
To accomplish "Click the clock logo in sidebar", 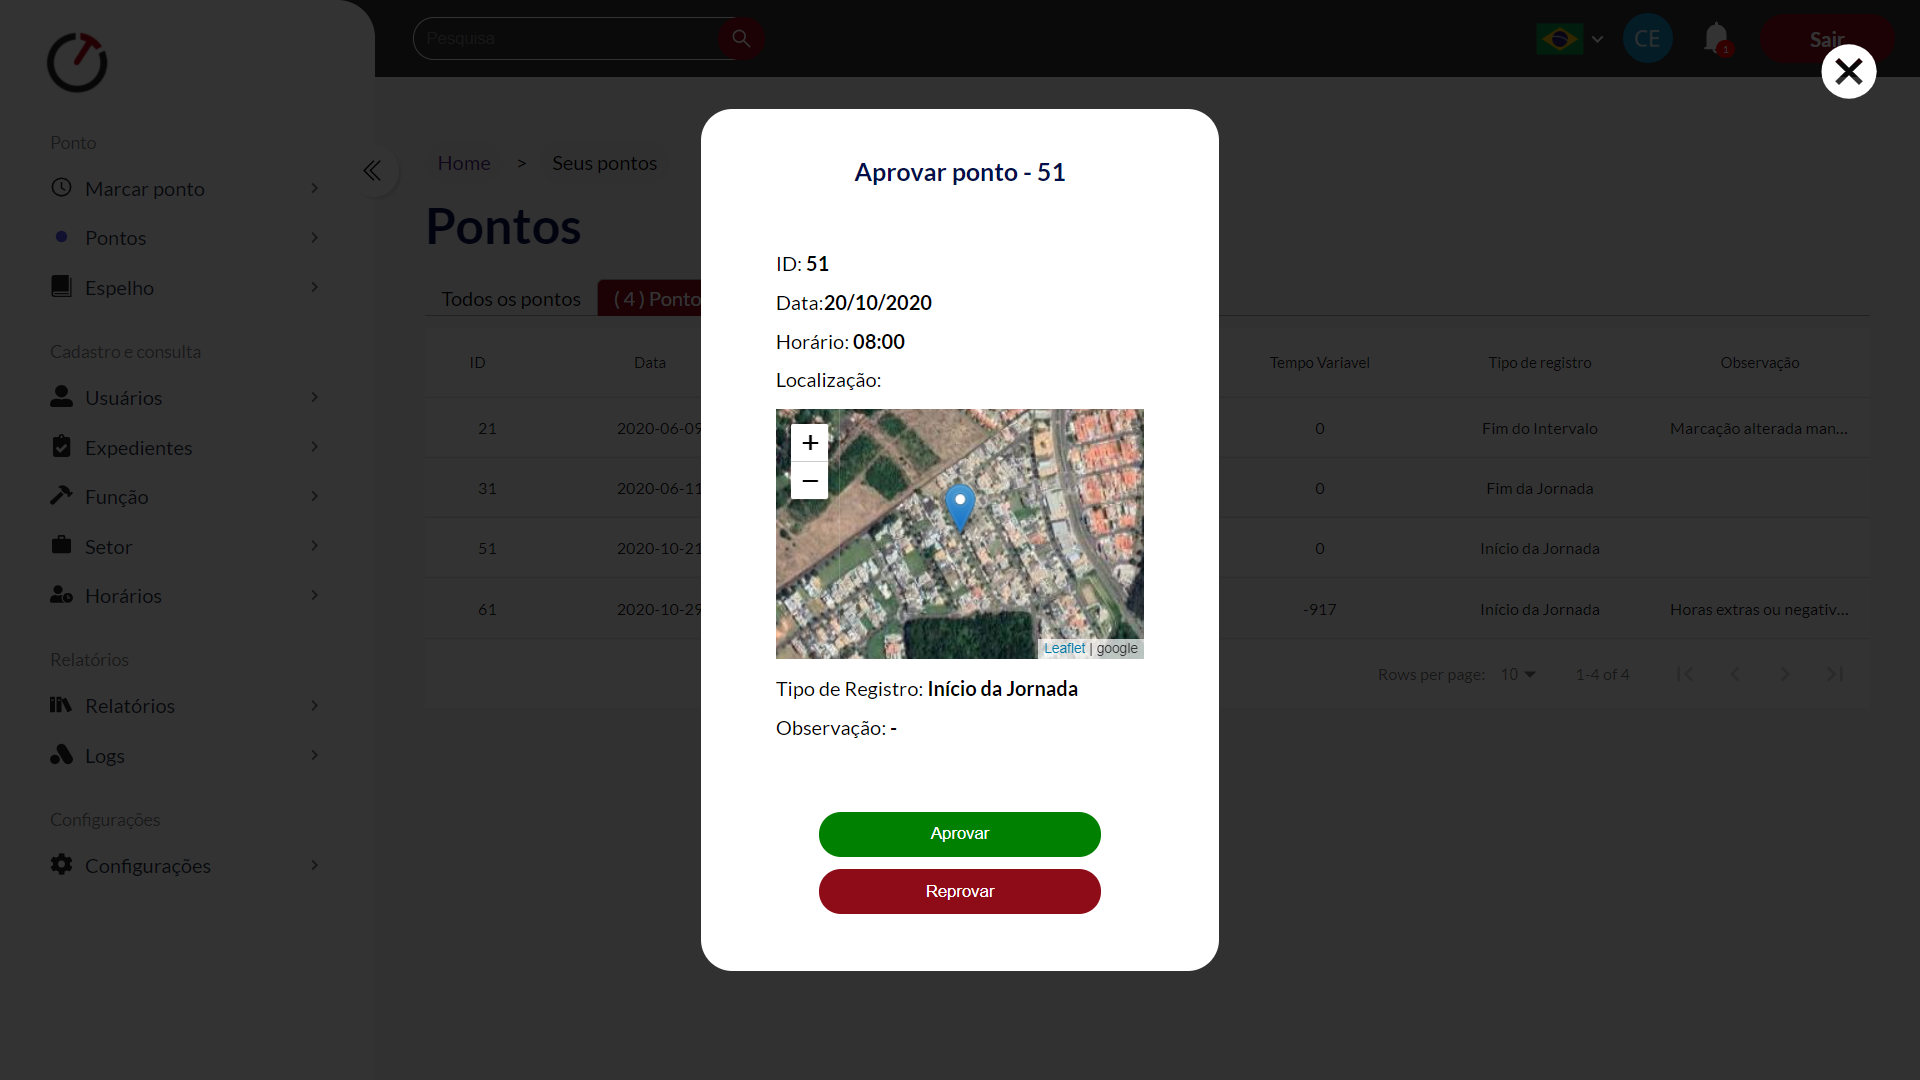I will coord(77,63).
